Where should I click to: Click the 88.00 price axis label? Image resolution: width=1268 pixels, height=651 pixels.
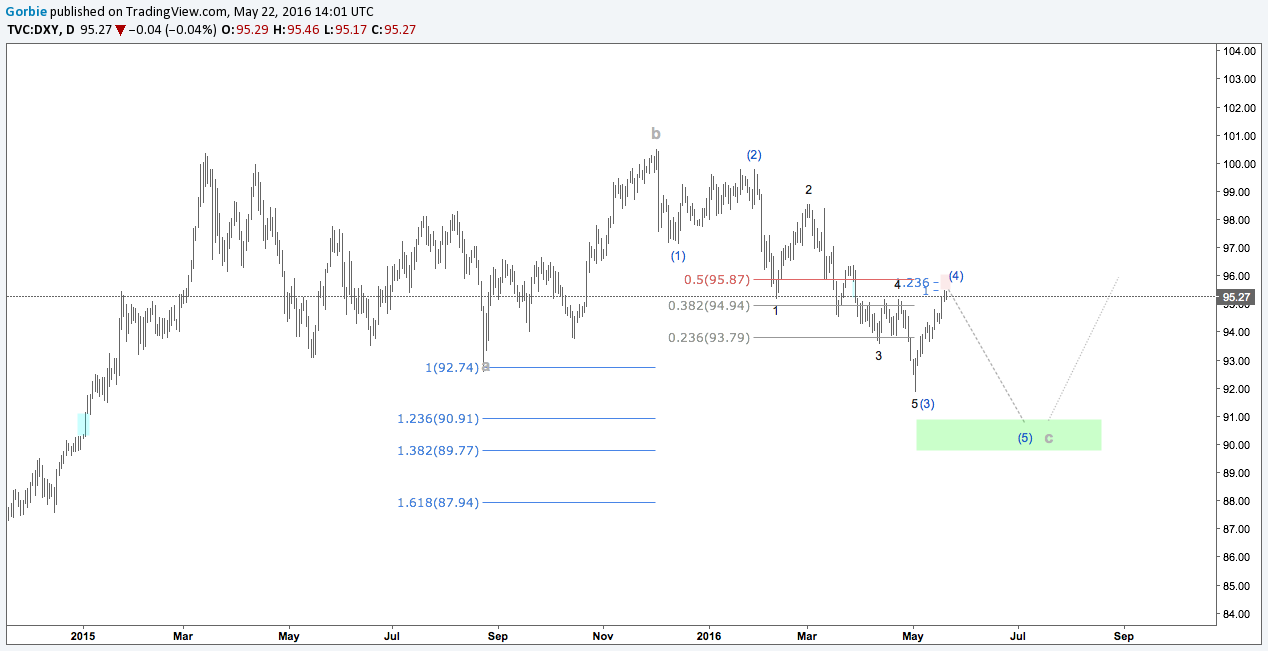pos(1238,501)
